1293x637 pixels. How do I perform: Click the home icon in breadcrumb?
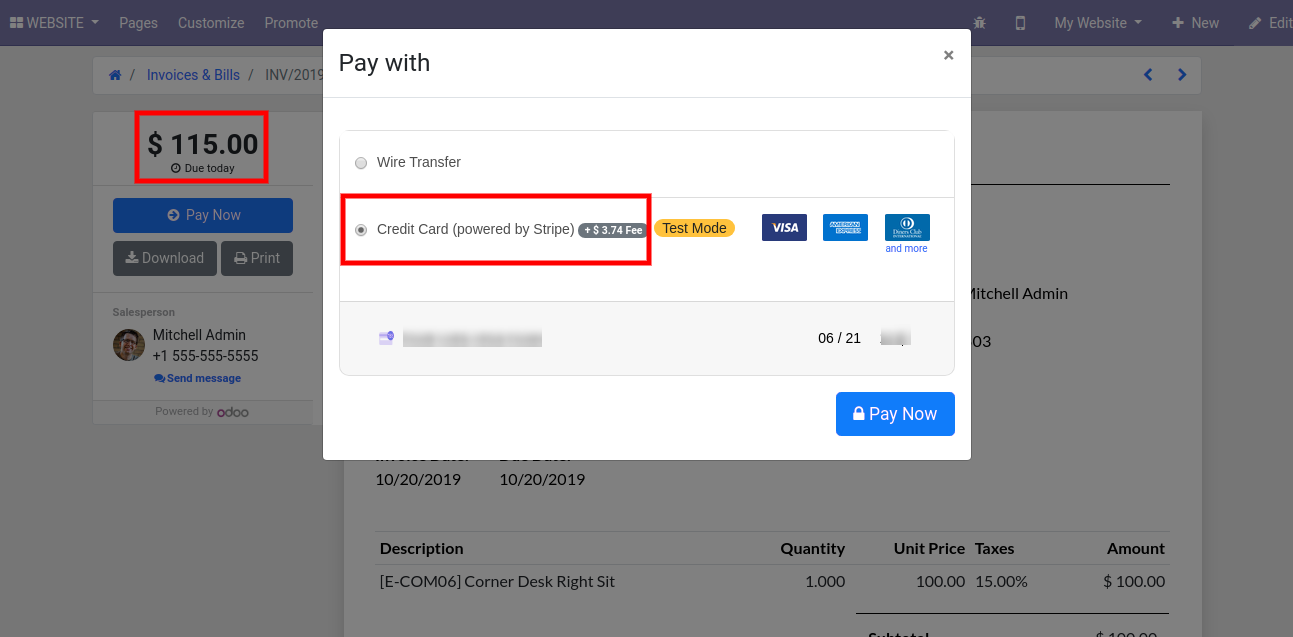[x=115, y=75]
